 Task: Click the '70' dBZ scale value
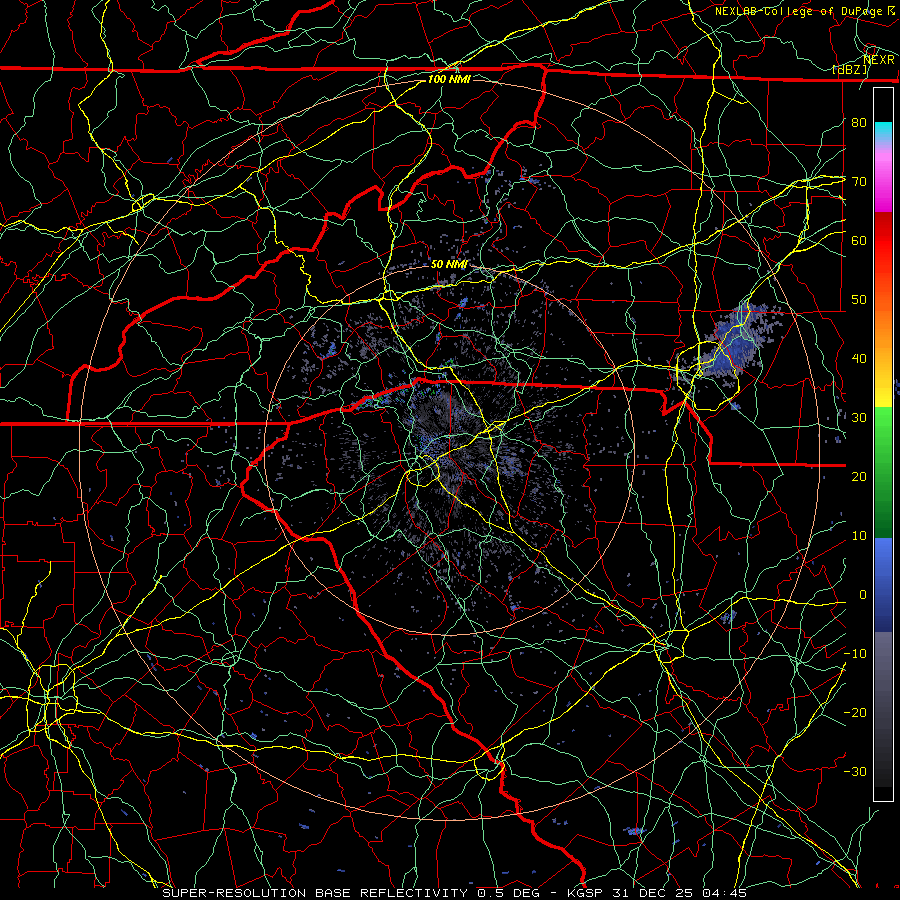click(x=859, y=181)
